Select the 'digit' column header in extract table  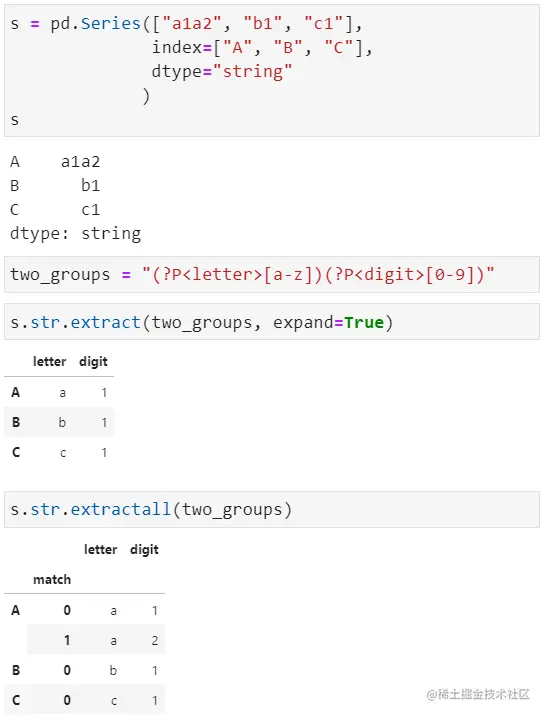pyautogui.click(x=94, y=361)
